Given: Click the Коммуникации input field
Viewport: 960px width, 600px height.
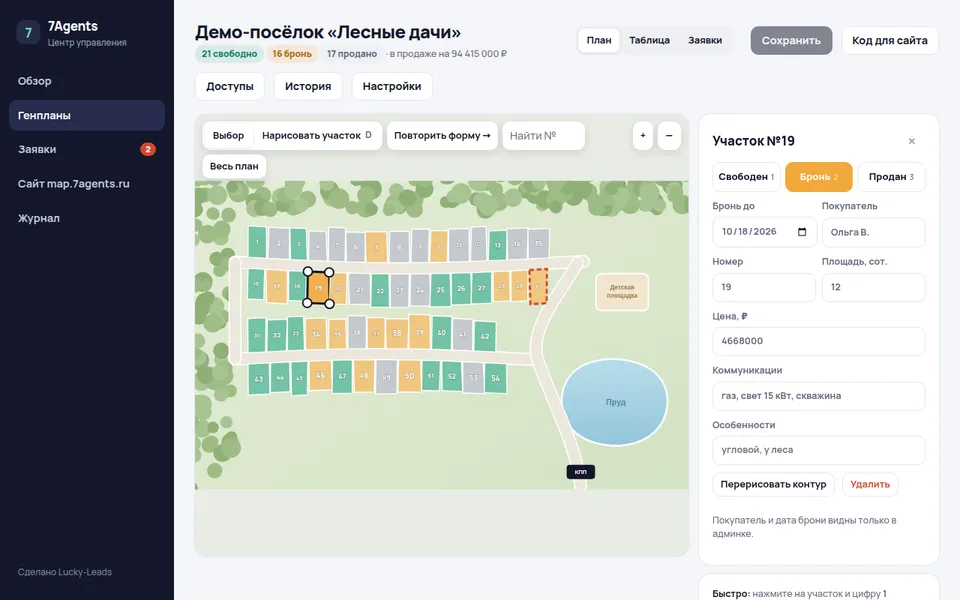Looking at the screenshot, I should click(x=819, y=396).
